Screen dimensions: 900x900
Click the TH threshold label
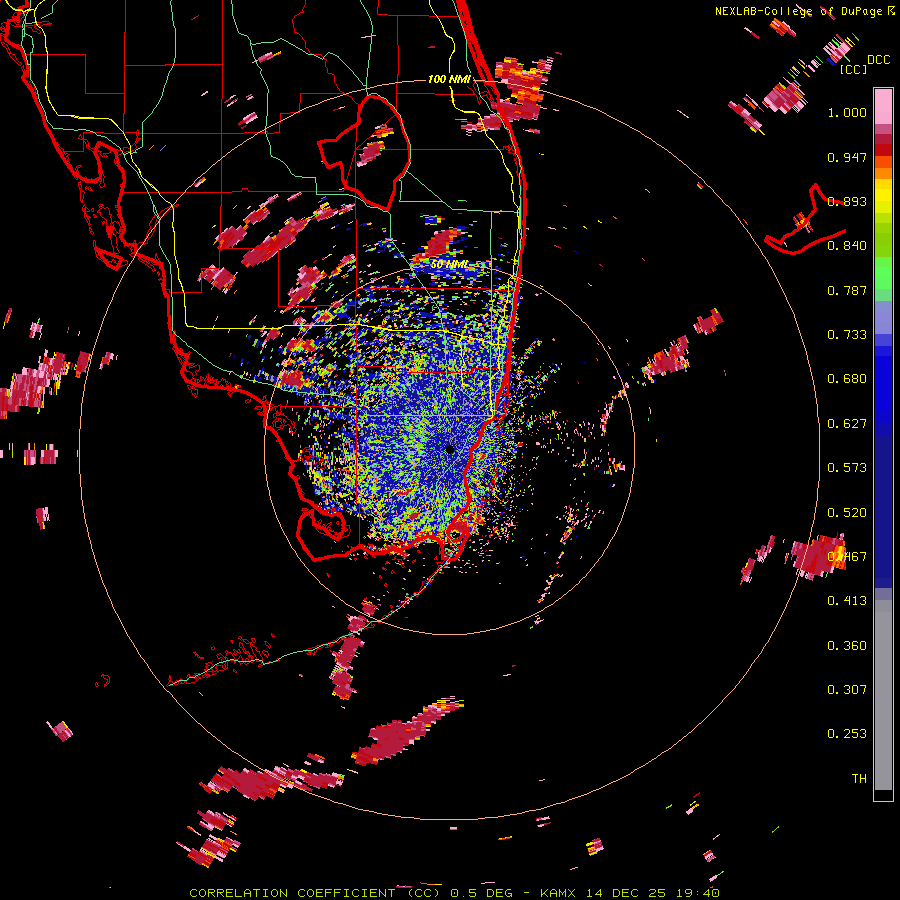pyautogui.click(x=859, y=779)
